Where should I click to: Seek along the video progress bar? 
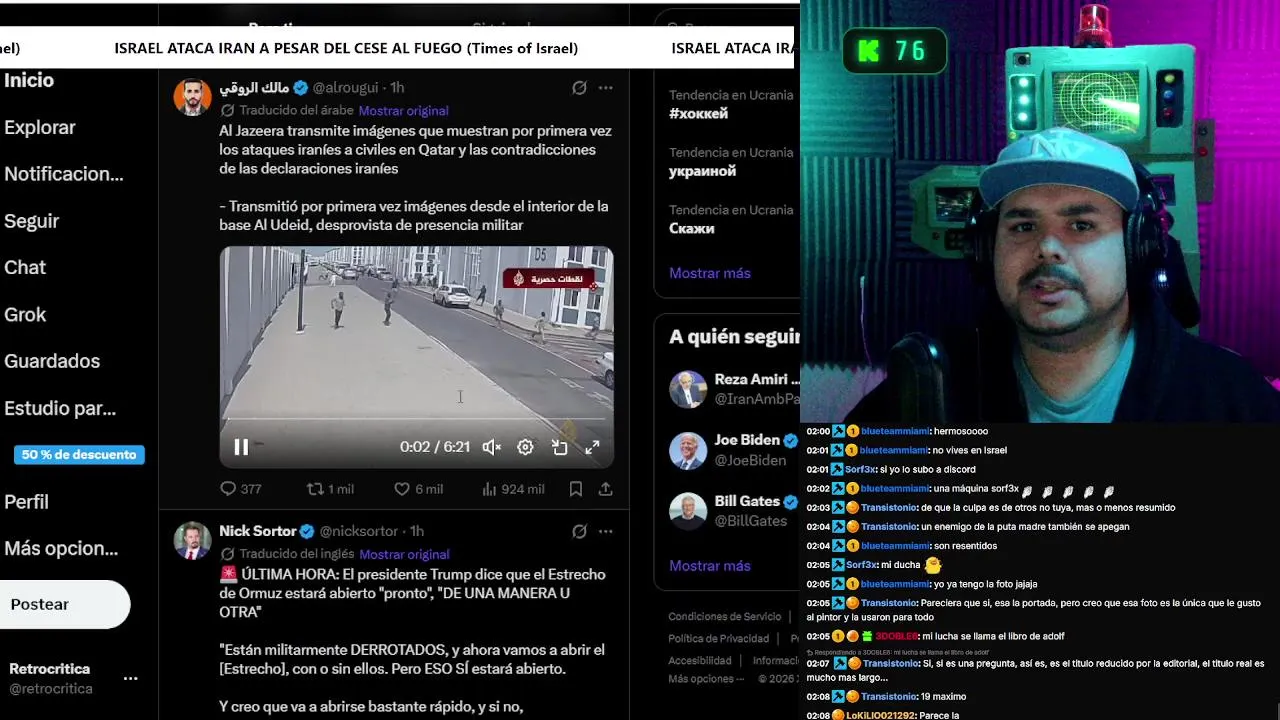point(416,419)
